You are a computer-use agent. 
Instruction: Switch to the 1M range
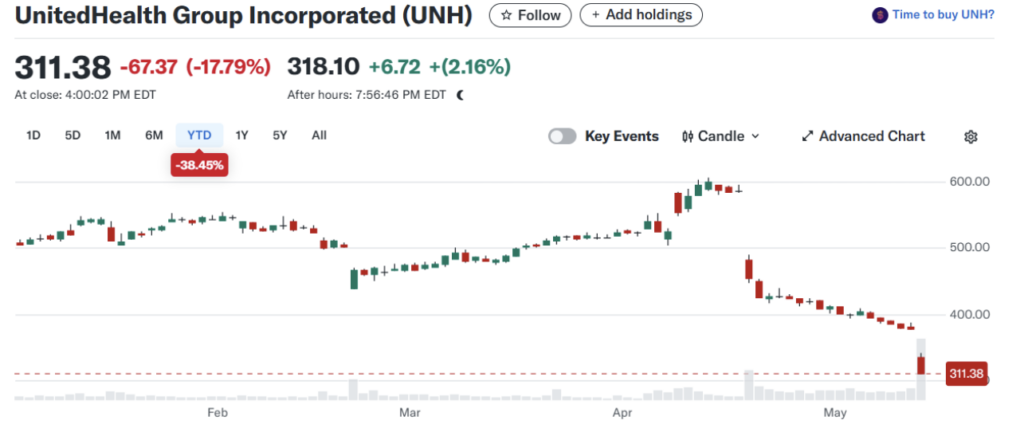point(112,135)
